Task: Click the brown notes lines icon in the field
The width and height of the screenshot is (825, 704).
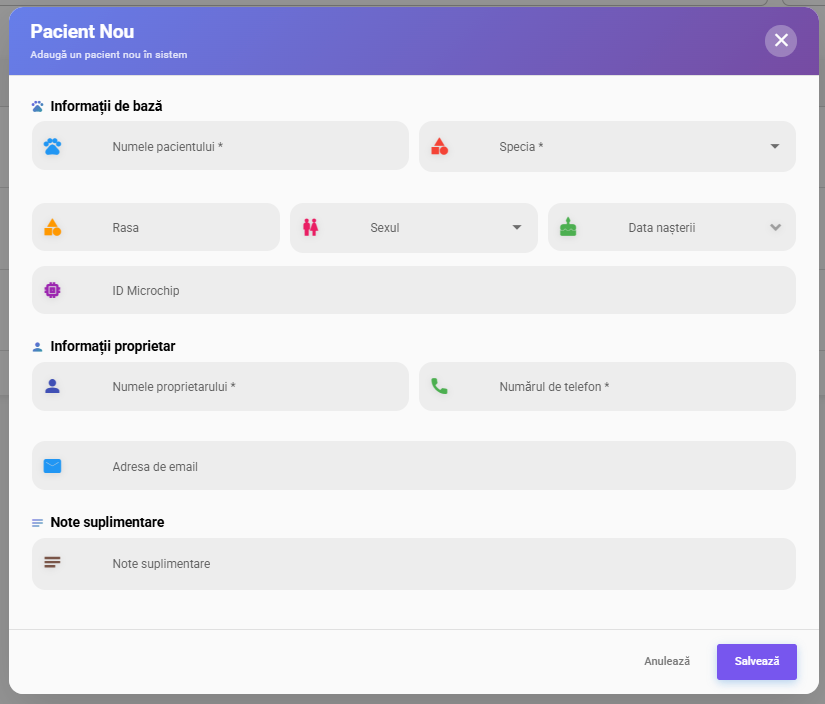Action: [x=52, y=562]
